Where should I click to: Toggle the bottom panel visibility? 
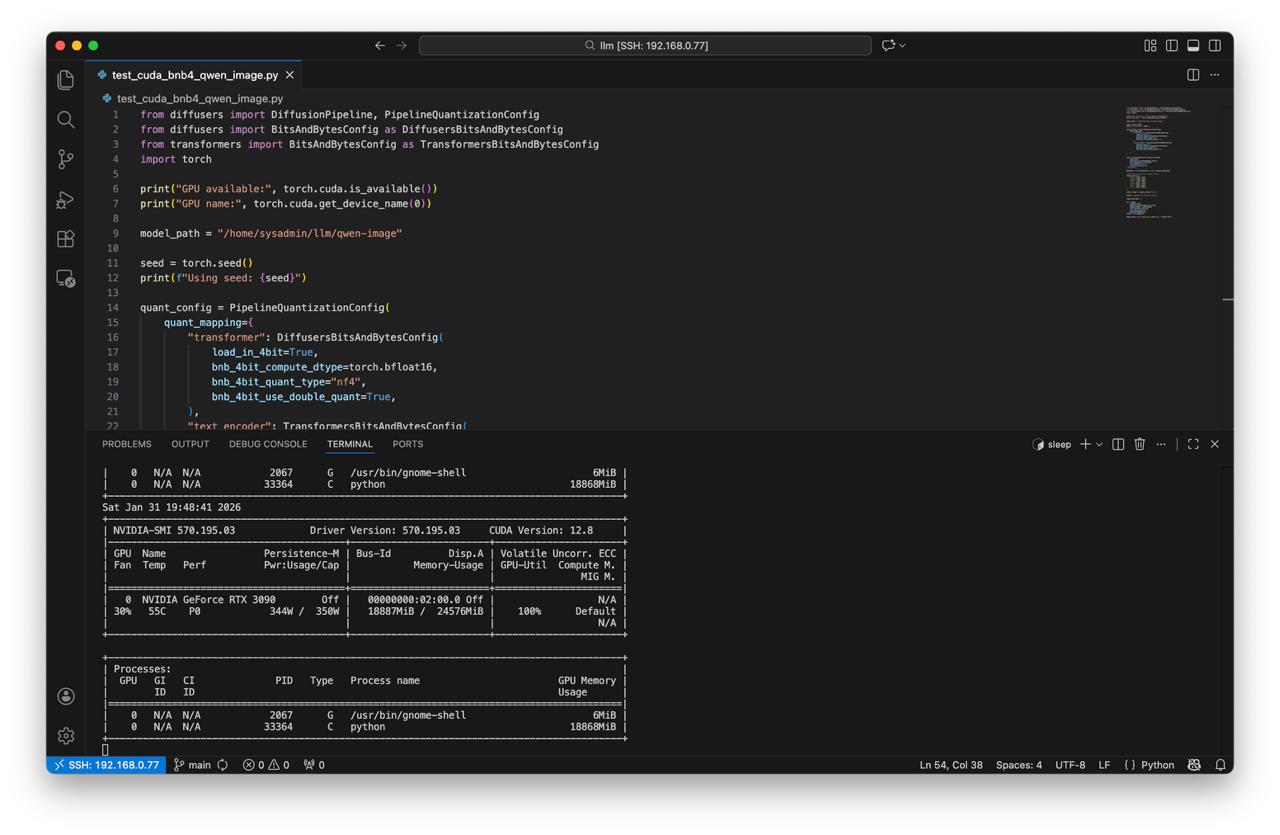pos(1193,45)
